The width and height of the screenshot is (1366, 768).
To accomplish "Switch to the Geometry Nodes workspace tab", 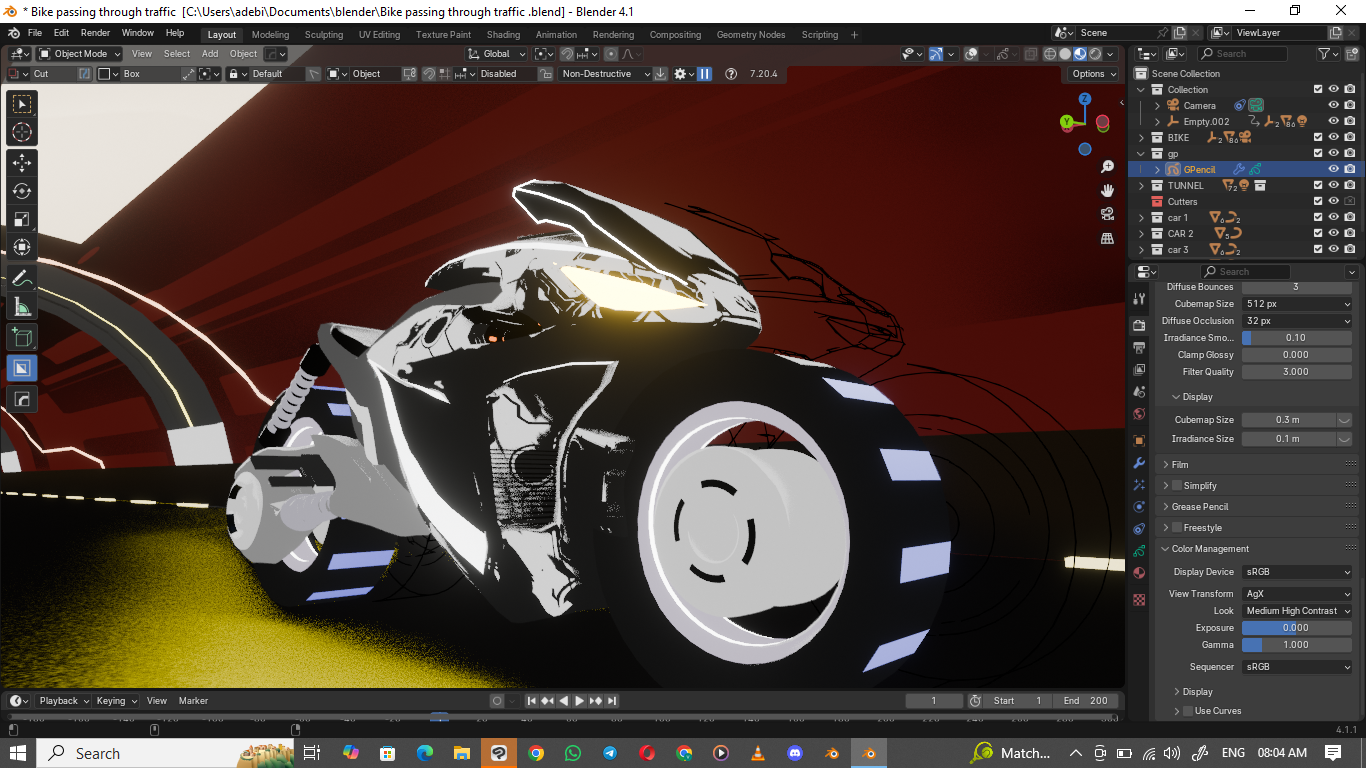I will pos(750,34).
